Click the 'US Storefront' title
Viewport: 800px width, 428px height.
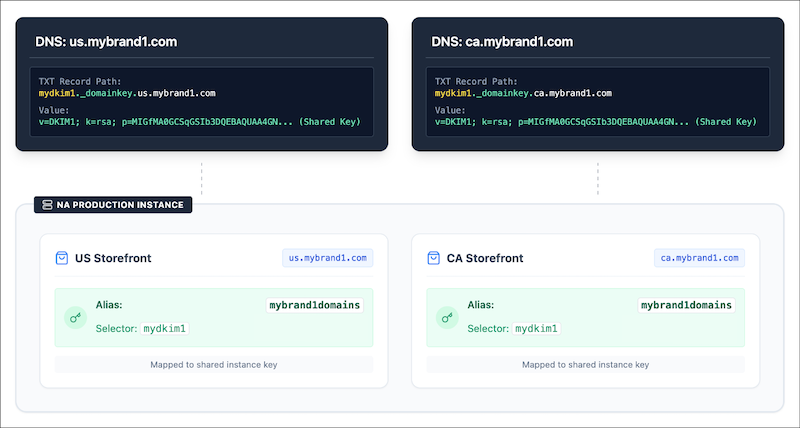coord(113,258)
